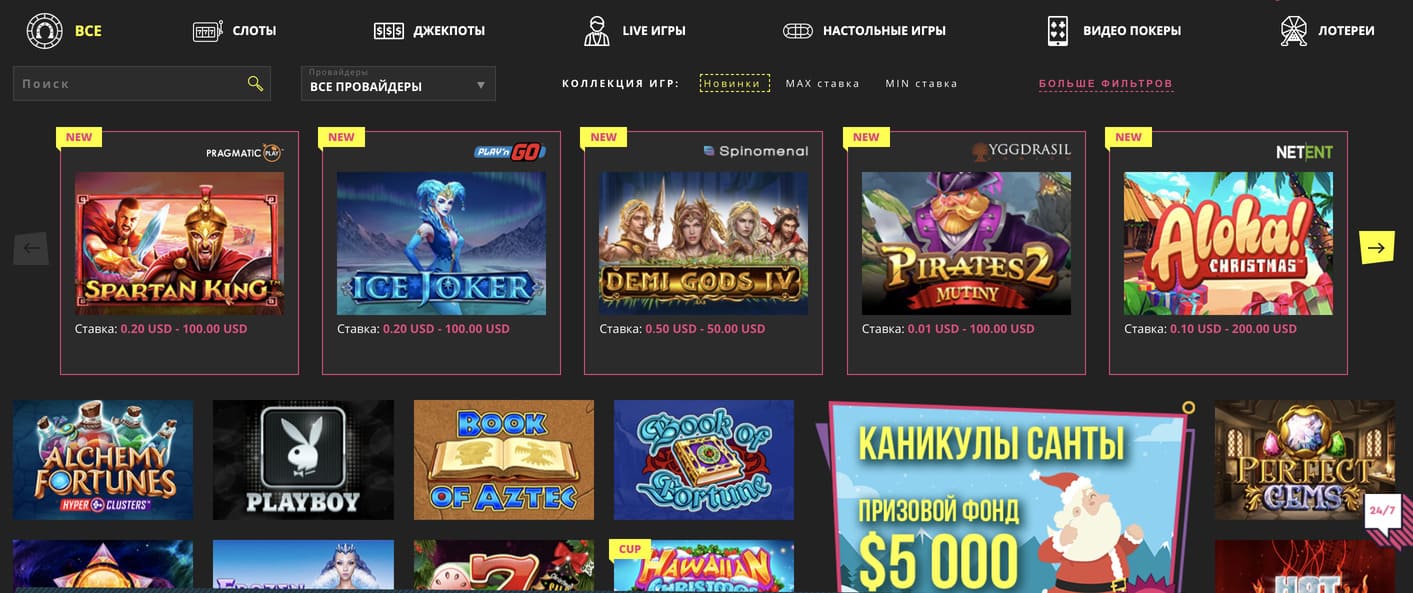Select the slot machine СЛОТЫ icon
Viewport: 1413px width, 593px height.
(208, 31)
